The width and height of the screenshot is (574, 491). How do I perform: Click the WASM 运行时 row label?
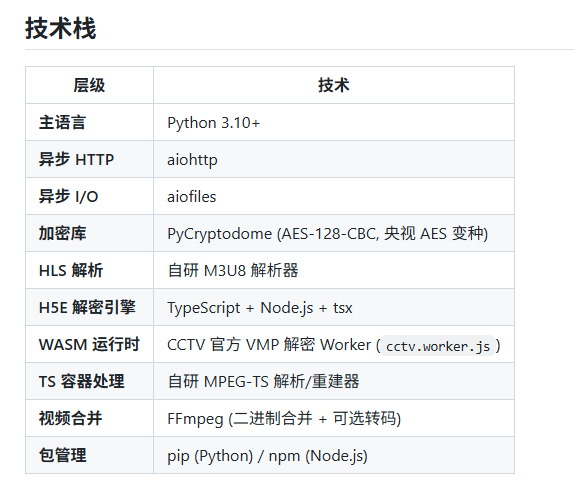[x=89, y=345]
